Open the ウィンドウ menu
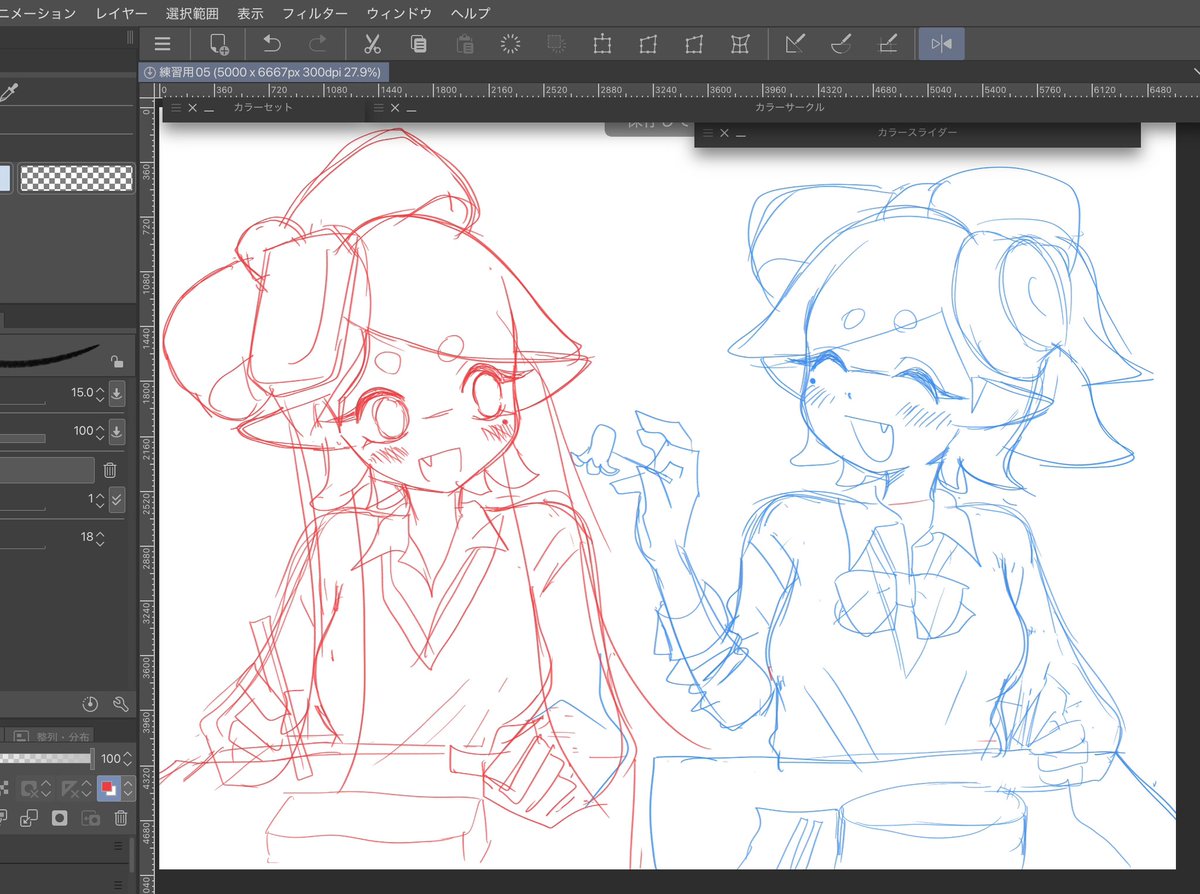Viewport: 1200px width, 894px height. click(399, 13)
